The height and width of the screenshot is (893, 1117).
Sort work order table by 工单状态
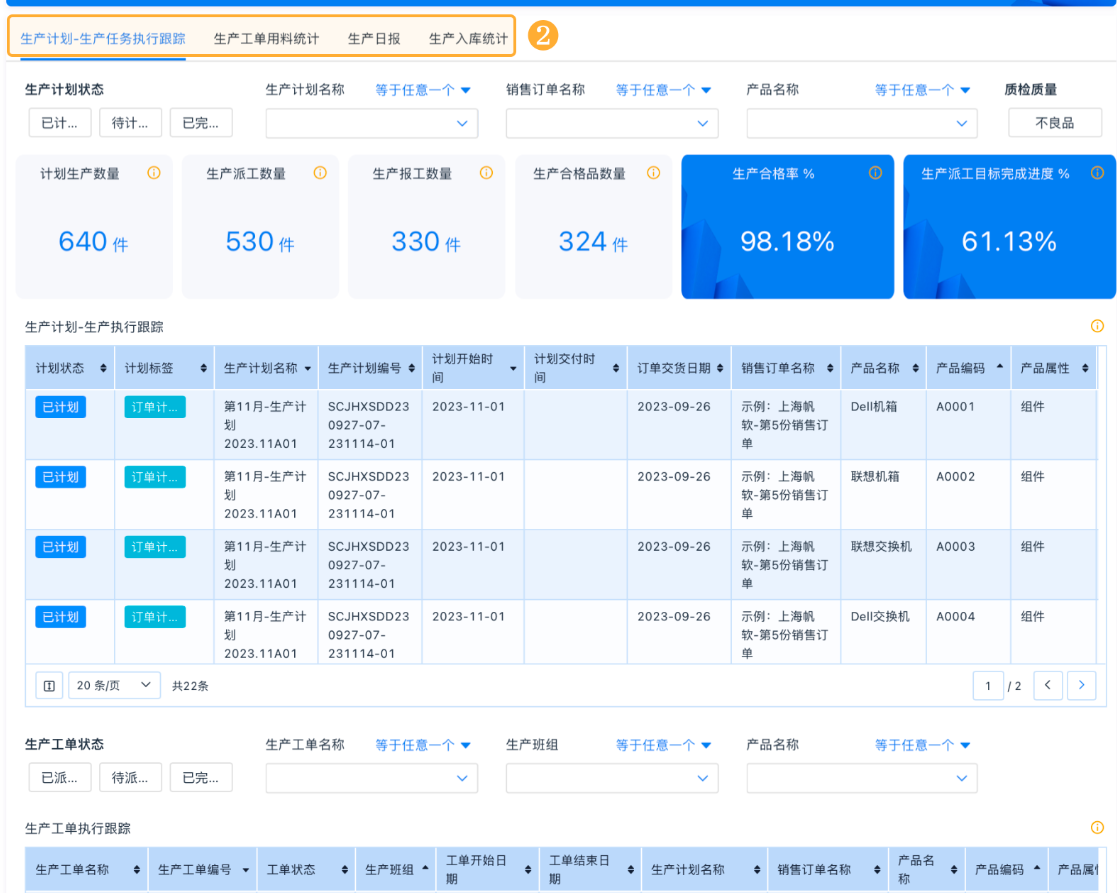click(x=345, y=870)
